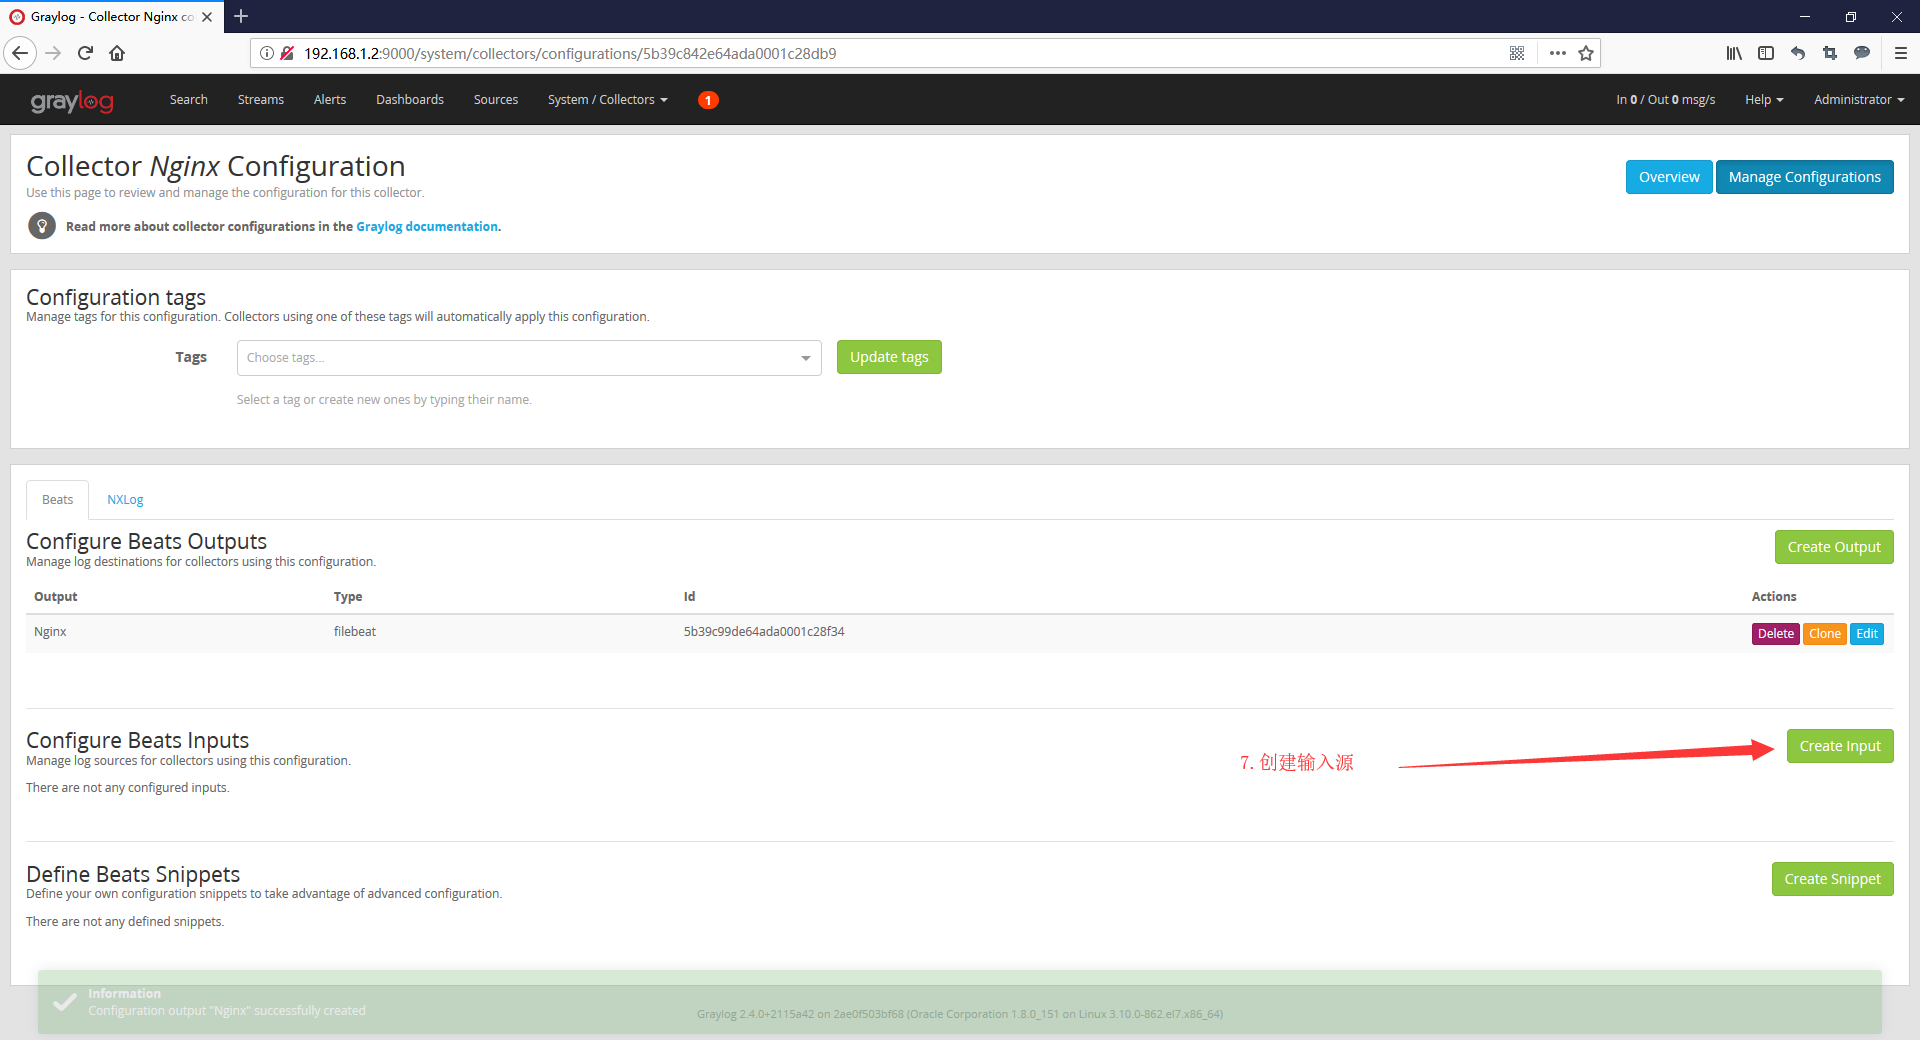
Task: Click the Type column header
Action: click(348, 597)
